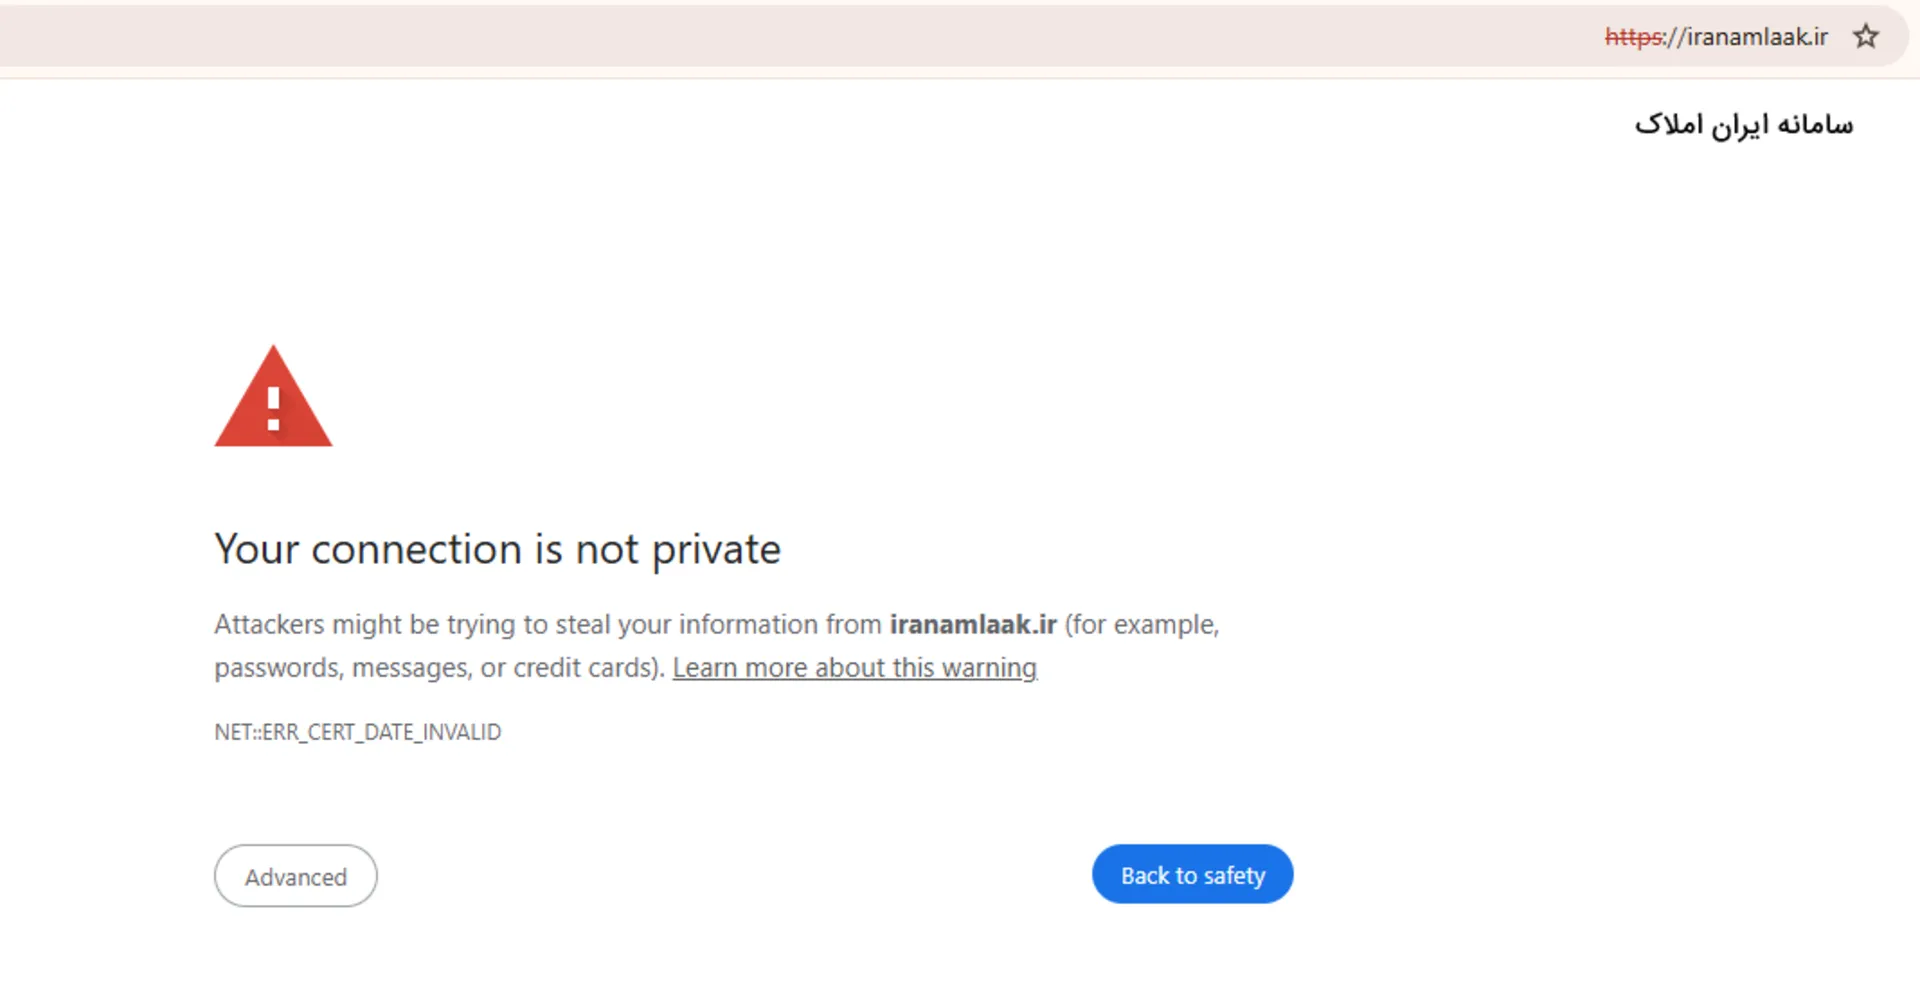The height and width of the screenshot is (999, 1920).
Task: Click the Advanced button to reveal proceed options
Action: (295, 876)
